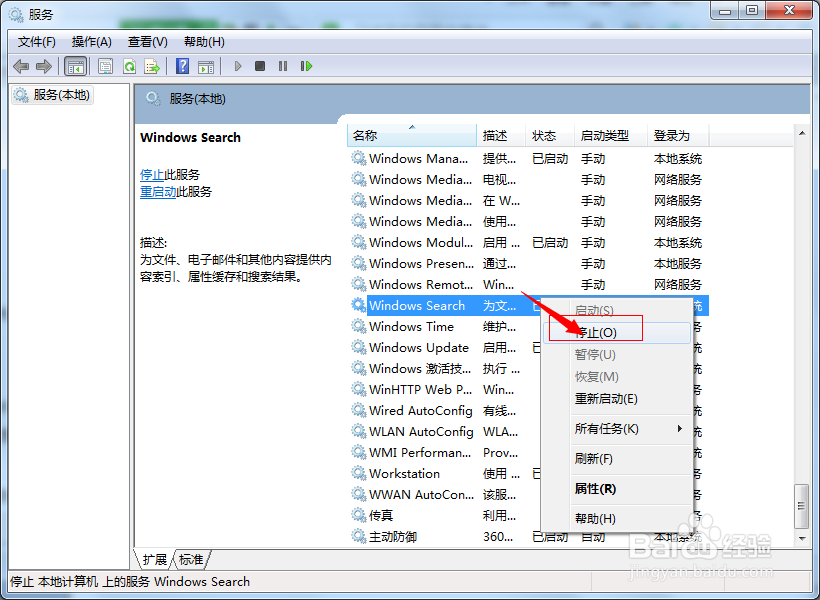Viewport: 820px width, 600px height.
Task: Open help using the blue question mark icon
Action: 183,66
